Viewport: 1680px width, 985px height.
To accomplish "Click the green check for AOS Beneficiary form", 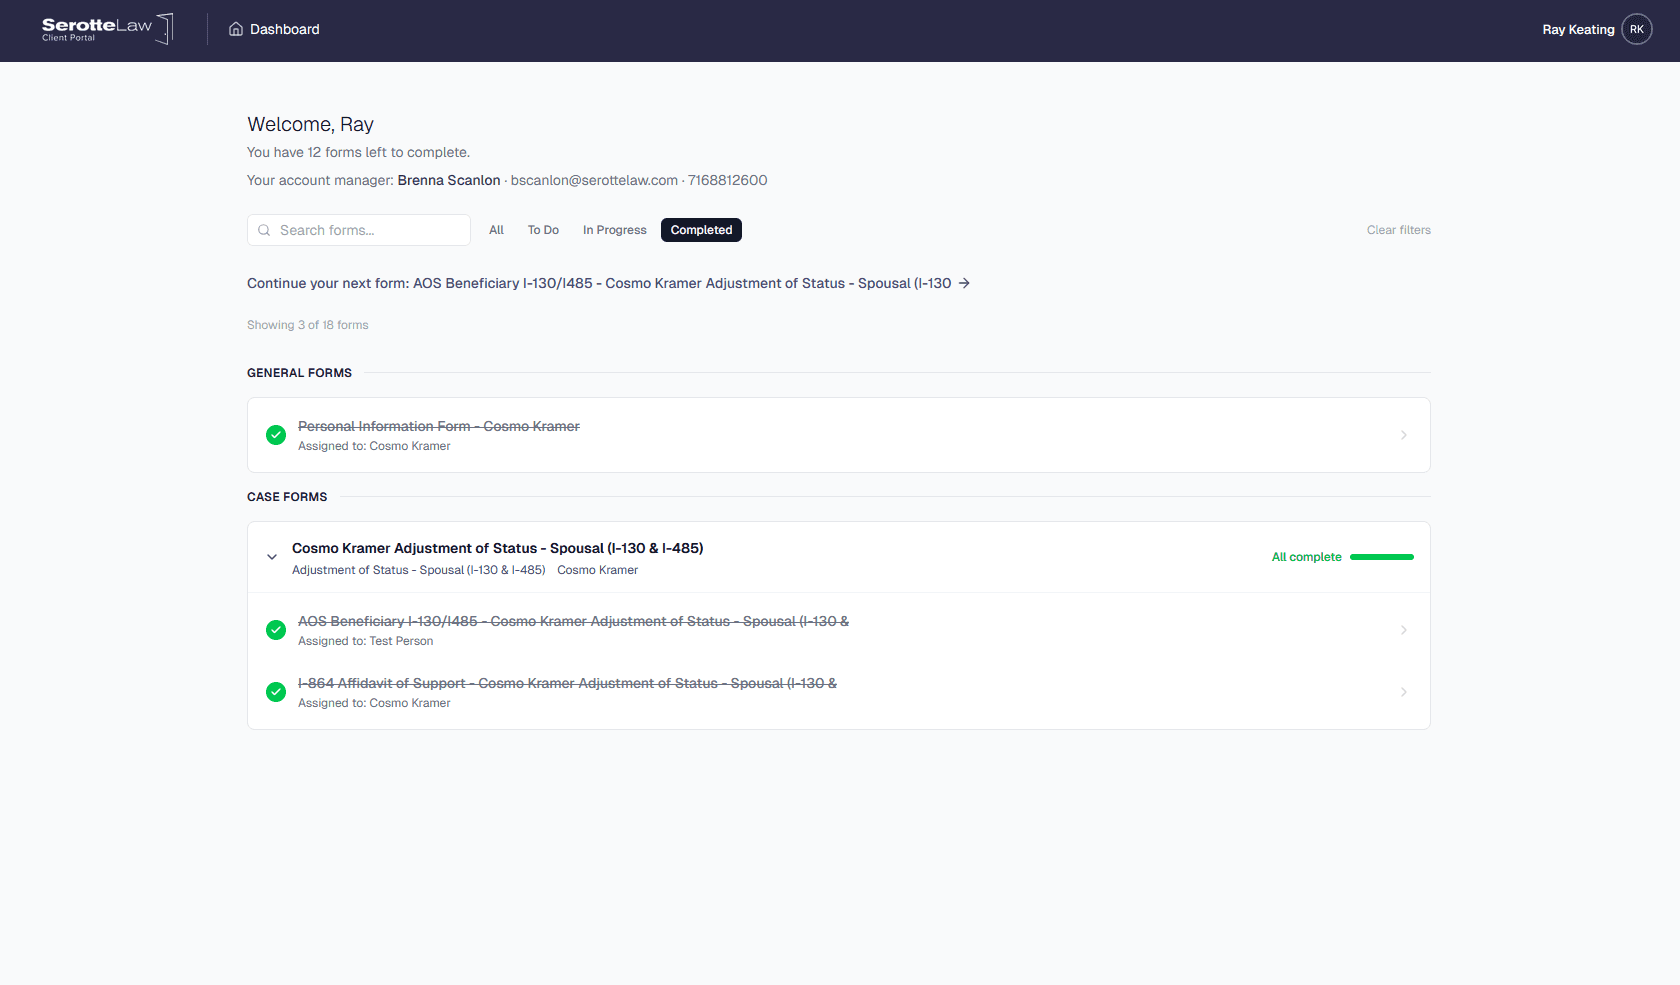I will [x=276, y=630].
